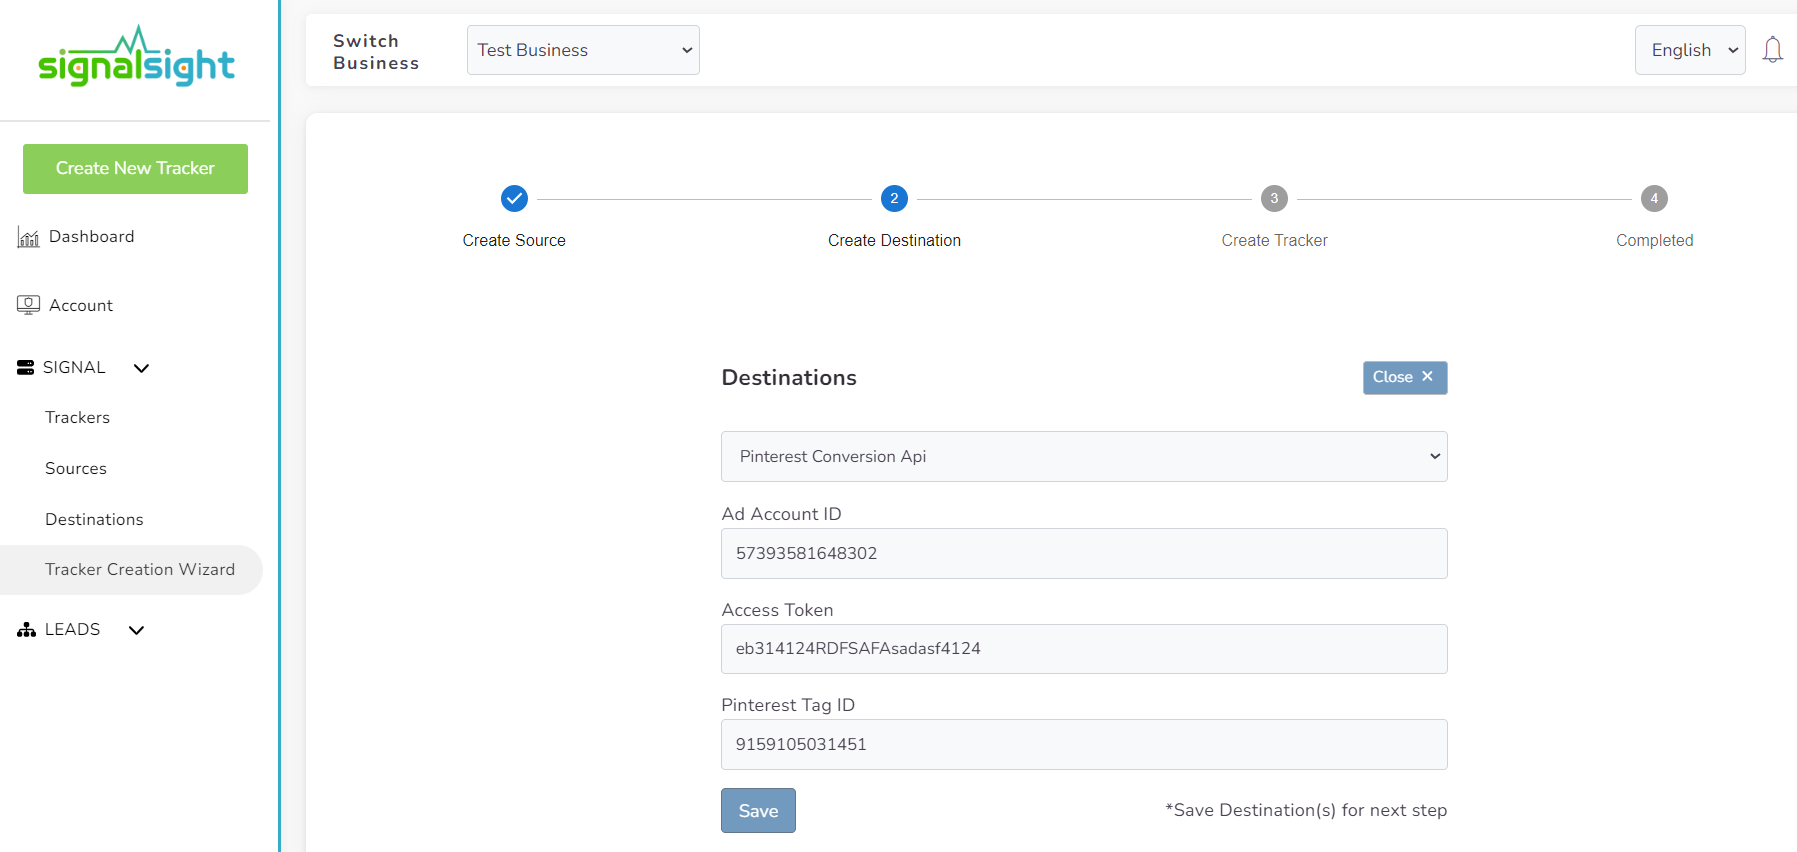Go to Account page

(x=81, y=306)
